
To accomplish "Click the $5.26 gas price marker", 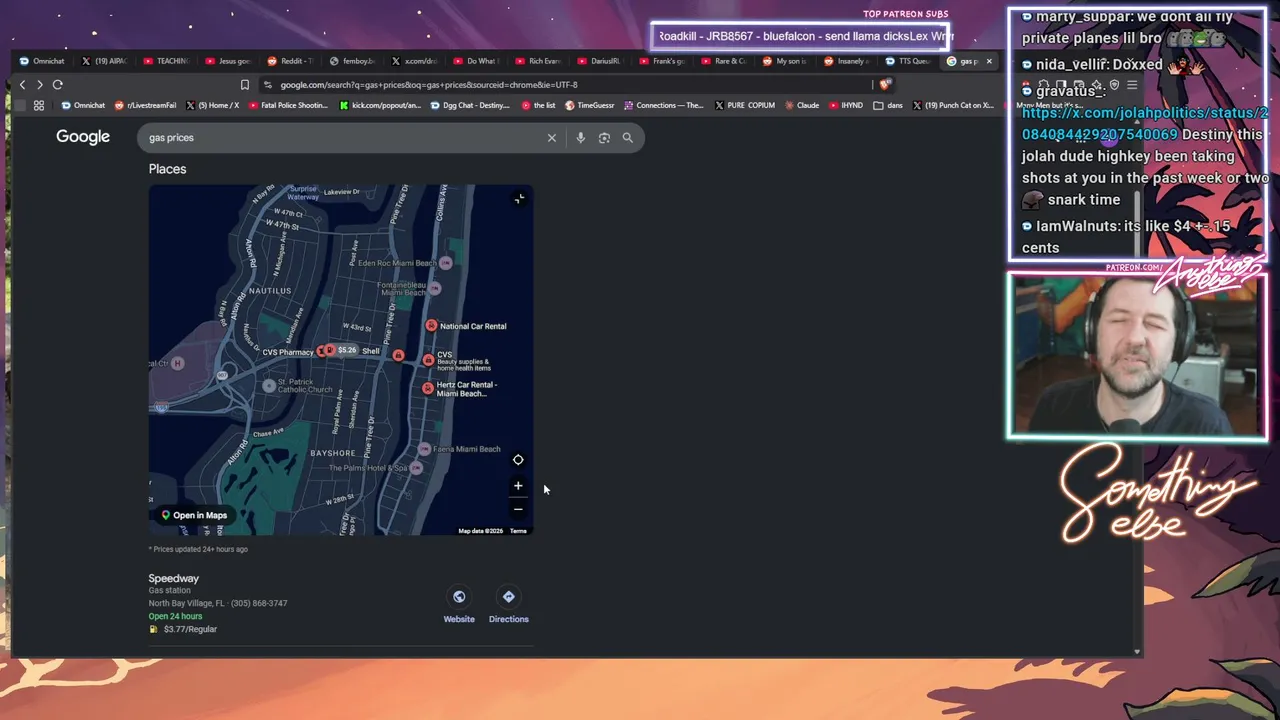I will [341, 350].
